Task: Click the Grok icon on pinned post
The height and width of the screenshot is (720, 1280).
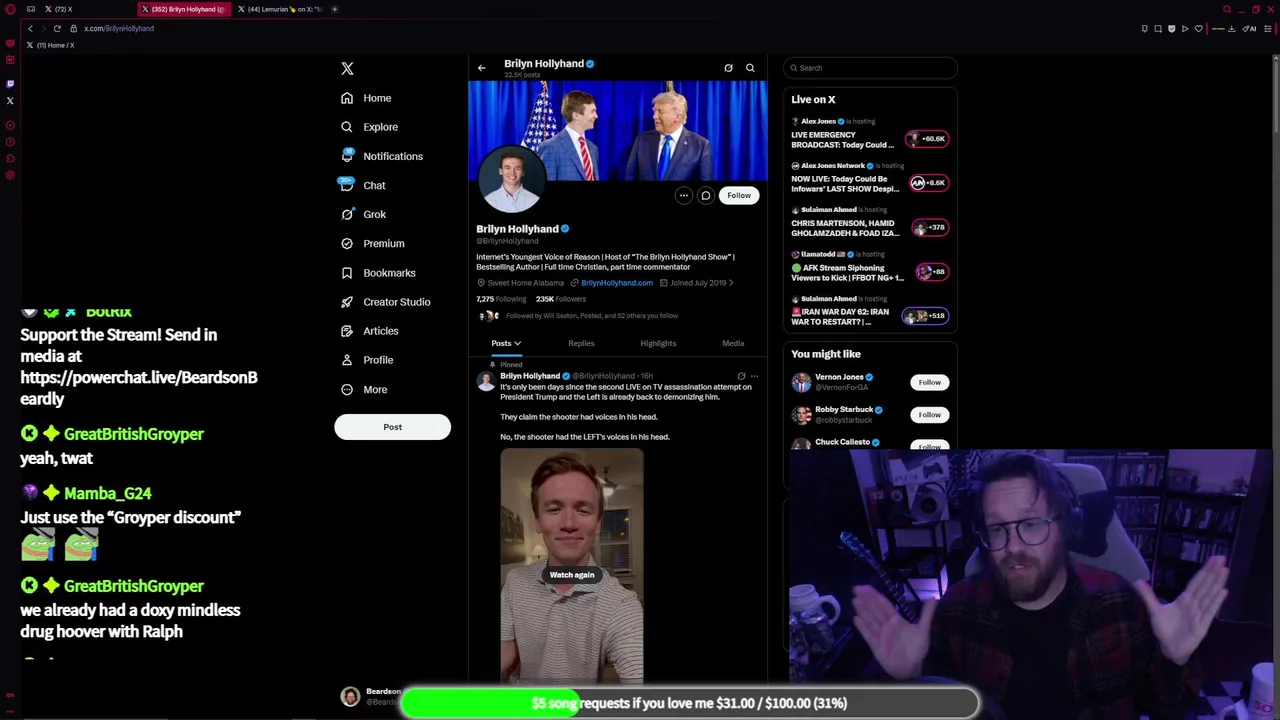Action: [741, 376]
